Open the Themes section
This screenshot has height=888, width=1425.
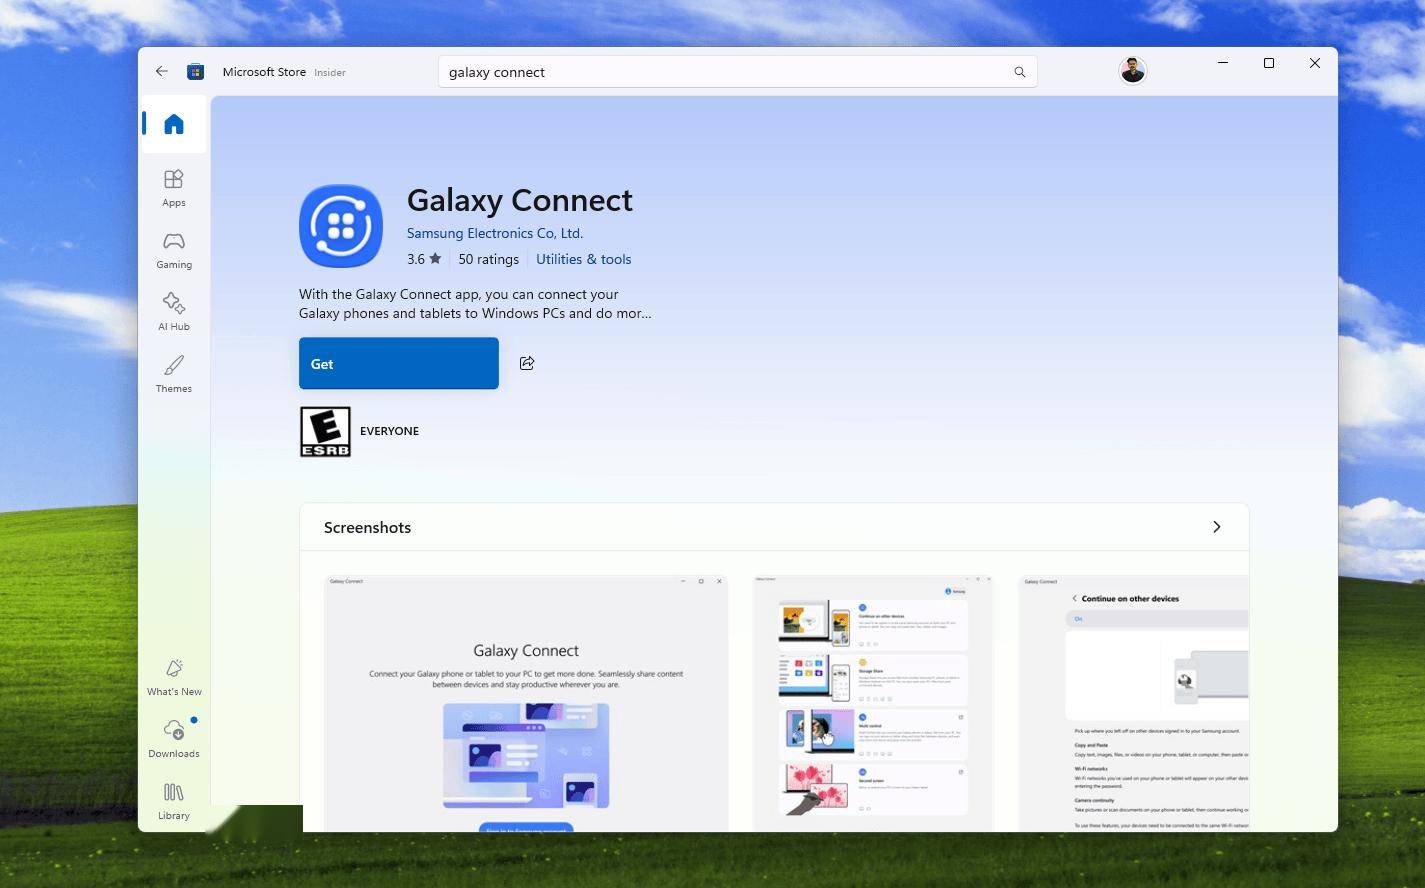click(x=174, y=373)
